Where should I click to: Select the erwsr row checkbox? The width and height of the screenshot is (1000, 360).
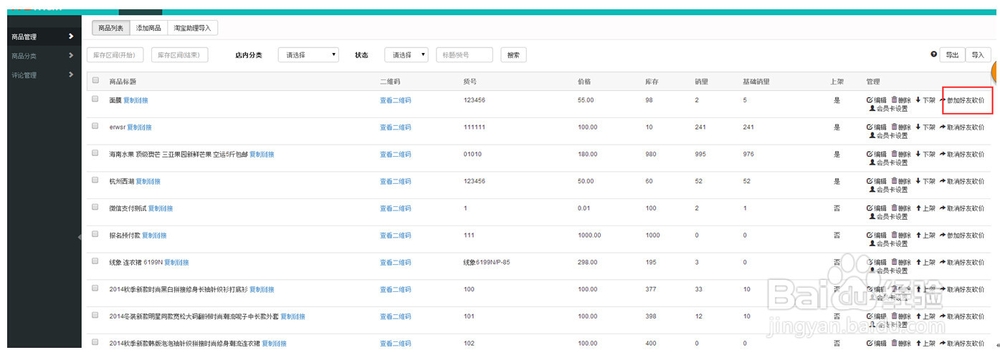click(95, 126)
